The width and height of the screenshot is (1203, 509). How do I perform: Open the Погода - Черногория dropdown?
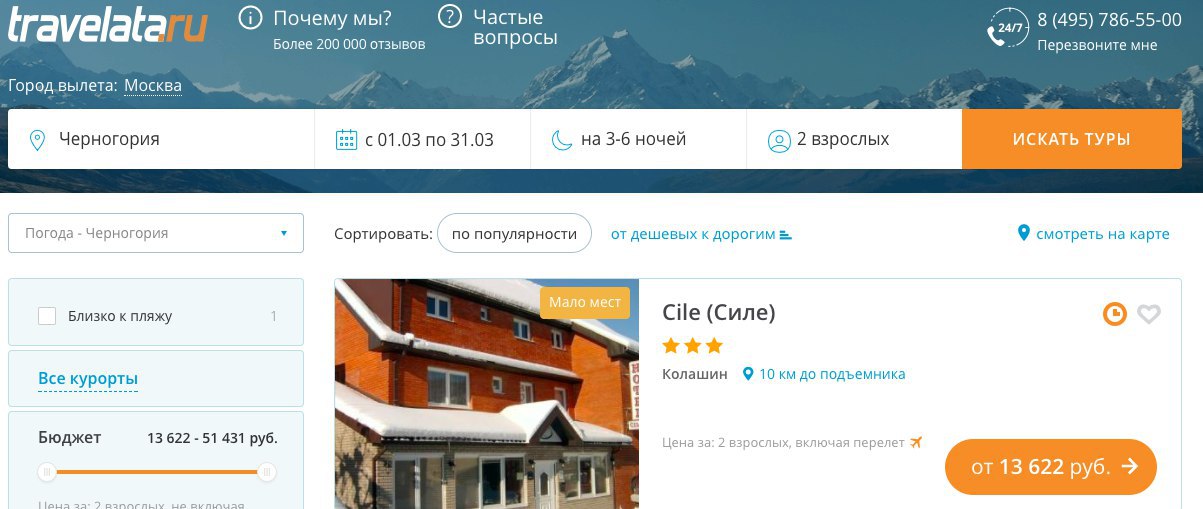(x=156, y=233)
